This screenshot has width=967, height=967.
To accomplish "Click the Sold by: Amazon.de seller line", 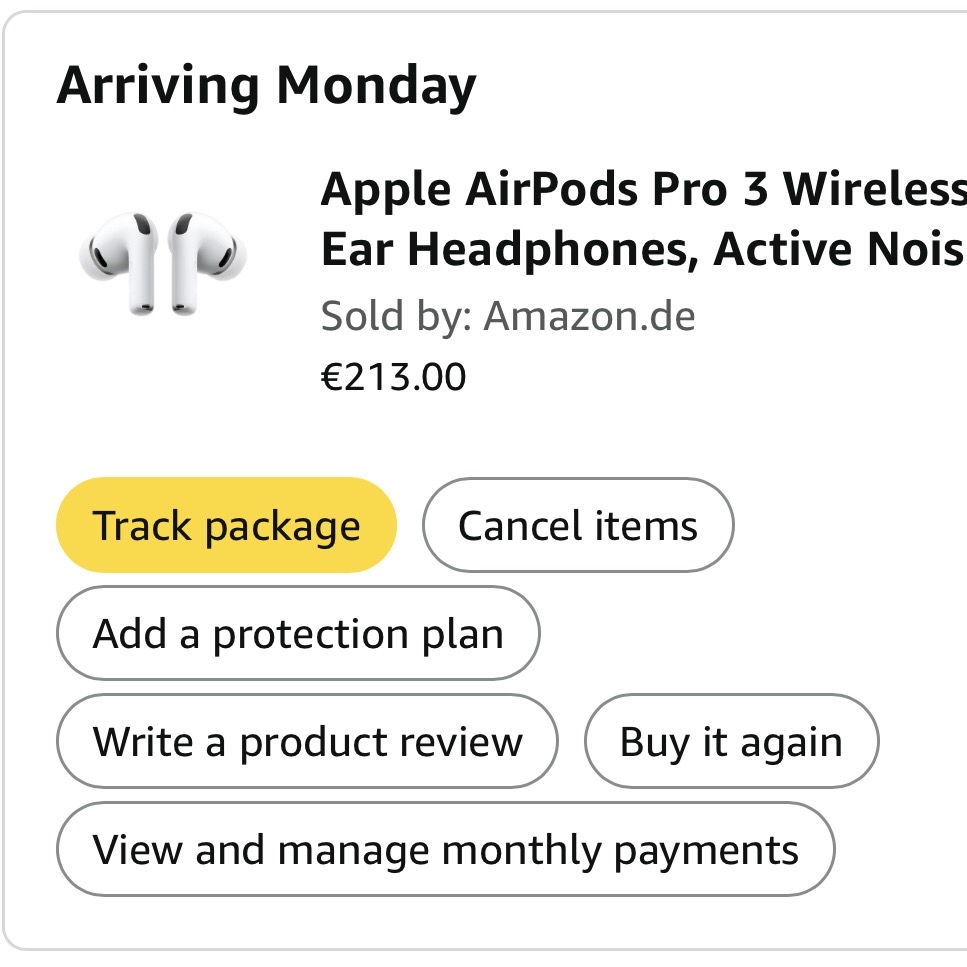I will (507, 317).
